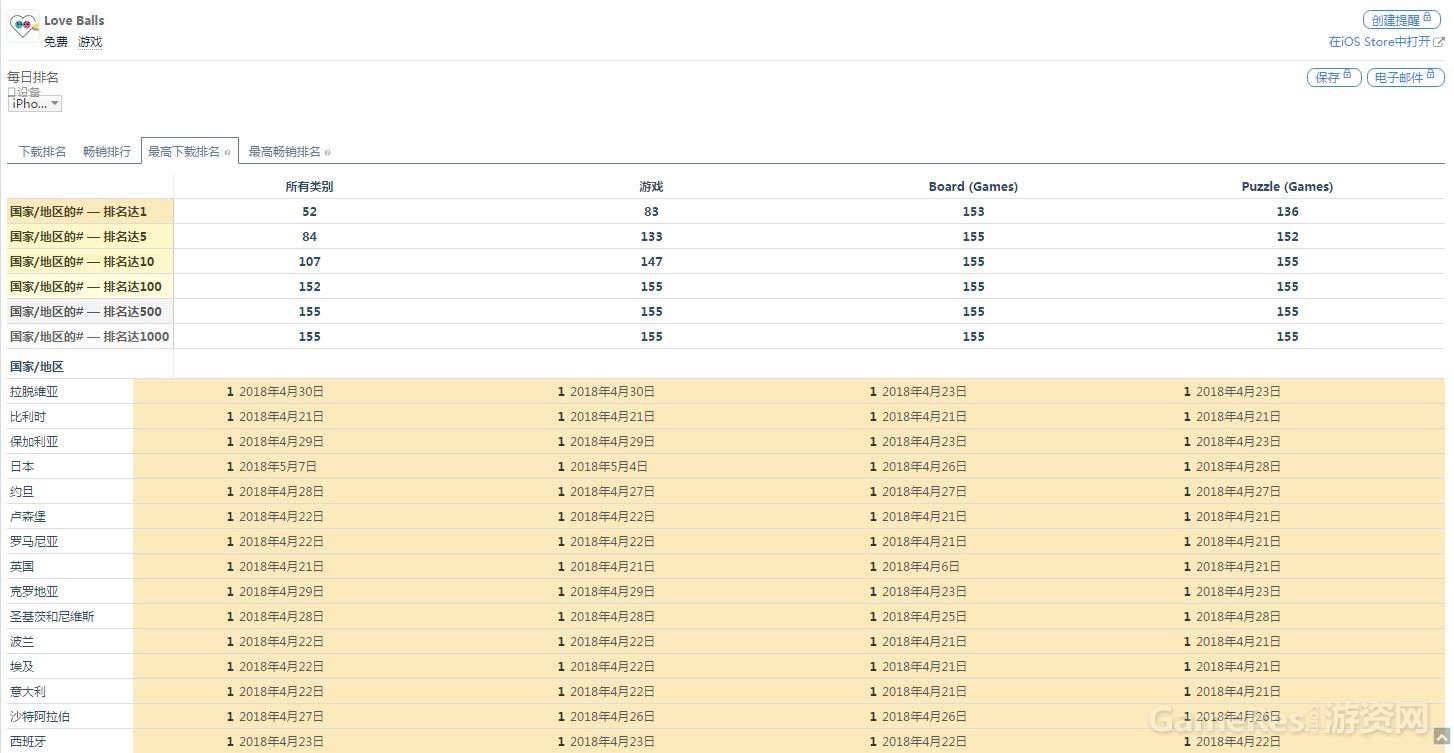Select the 最高畅销排名 tab
The width and height of the screenshot is (1454, 753).
click(x=285, y=152)
